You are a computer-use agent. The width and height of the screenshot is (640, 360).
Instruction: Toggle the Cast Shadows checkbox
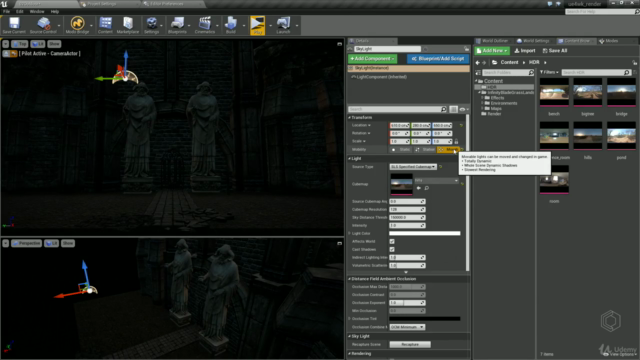click(x=392, y=249)
